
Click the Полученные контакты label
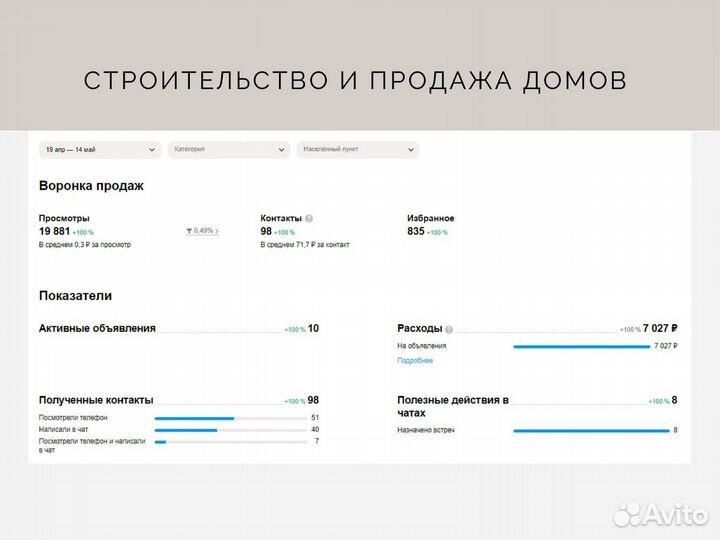96,400
